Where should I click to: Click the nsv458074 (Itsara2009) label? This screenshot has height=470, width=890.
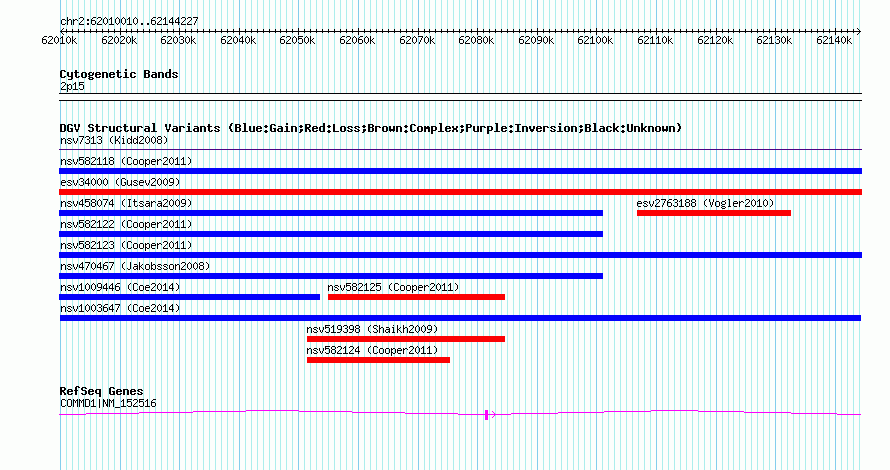coord(126,203)
